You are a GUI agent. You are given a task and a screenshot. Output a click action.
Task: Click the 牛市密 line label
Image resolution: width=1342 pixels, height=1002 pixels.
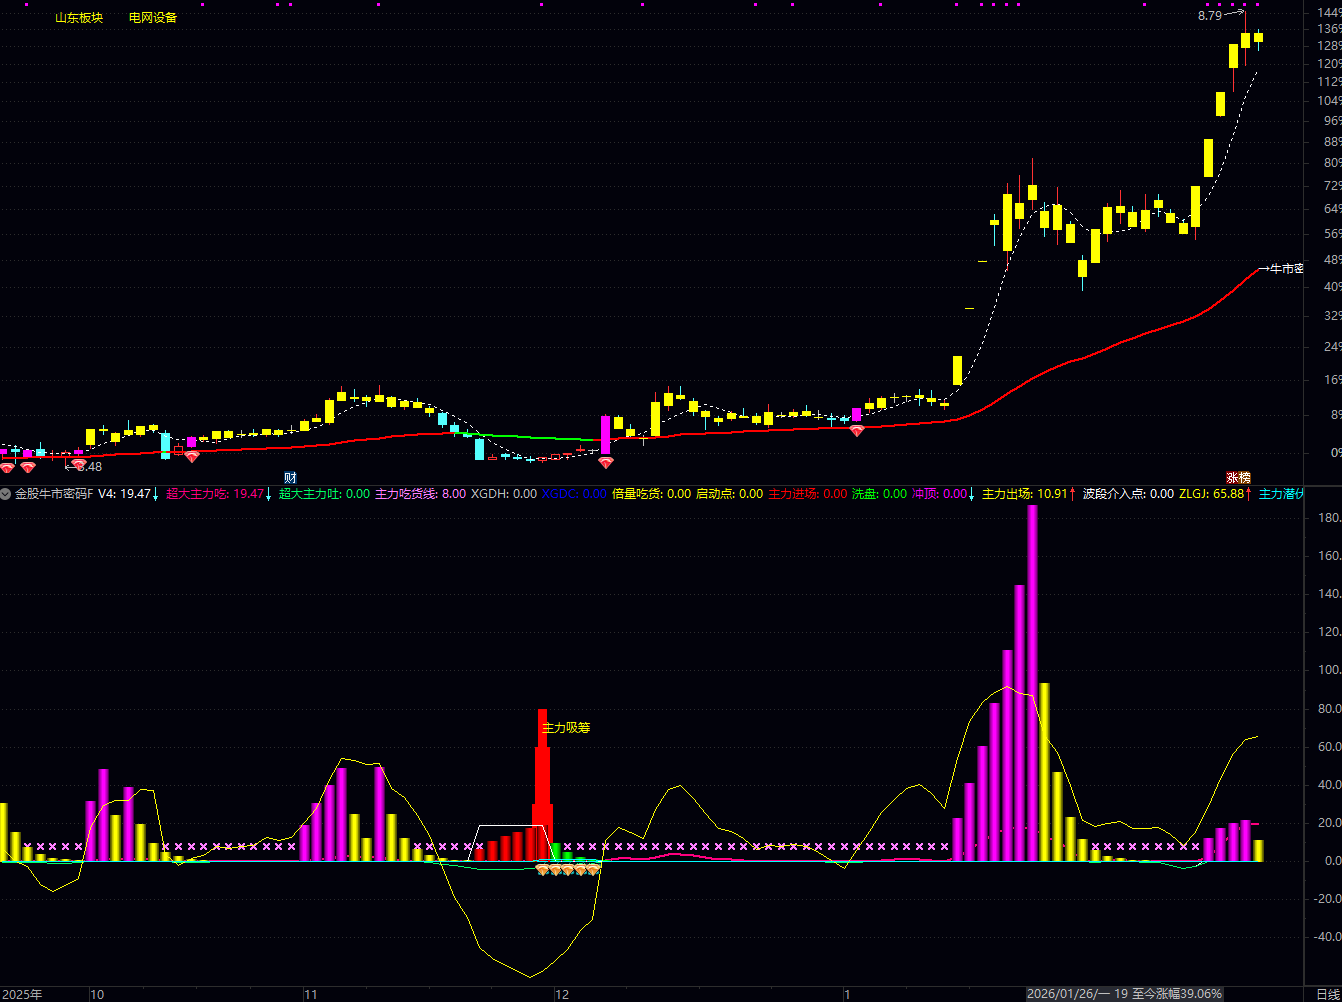pos(1287,269)
